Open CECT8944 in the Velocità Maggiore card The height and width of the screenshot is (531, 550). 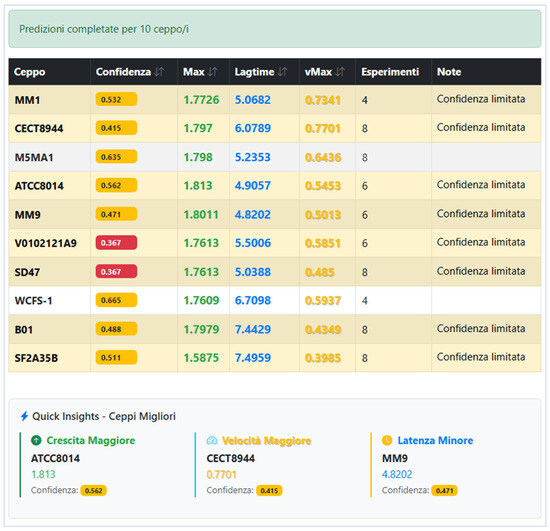230,458
